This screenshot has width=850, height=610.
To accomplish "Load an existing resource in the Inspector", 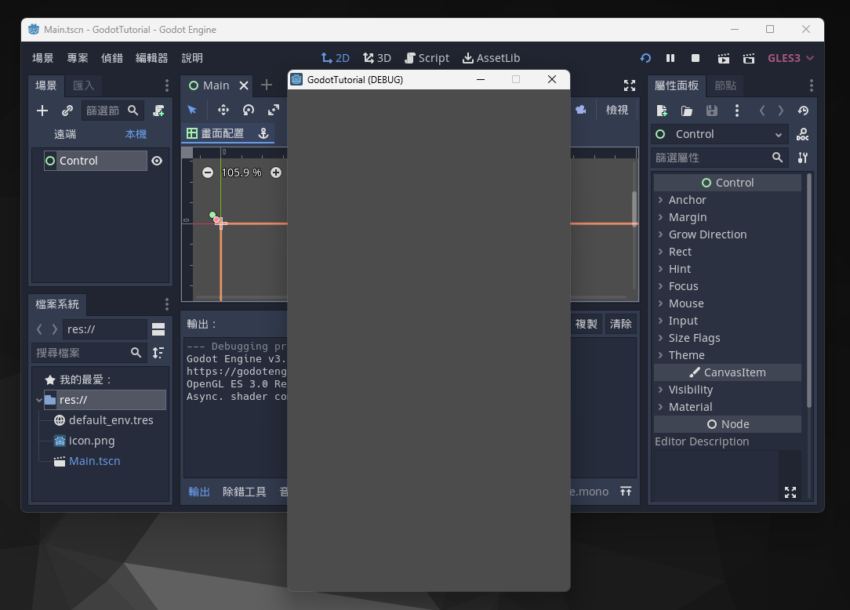I will coord(687,111).
